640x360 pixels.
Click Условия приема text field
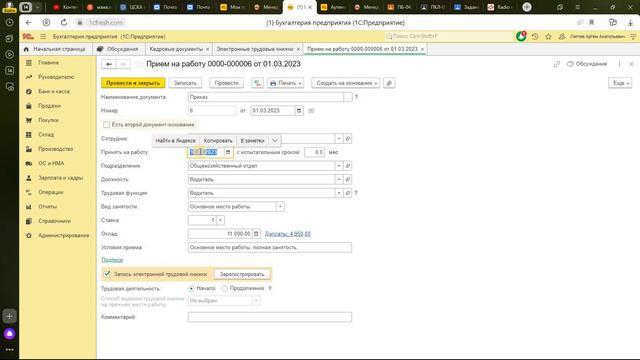pyautogui.click(x=270, y=247)
